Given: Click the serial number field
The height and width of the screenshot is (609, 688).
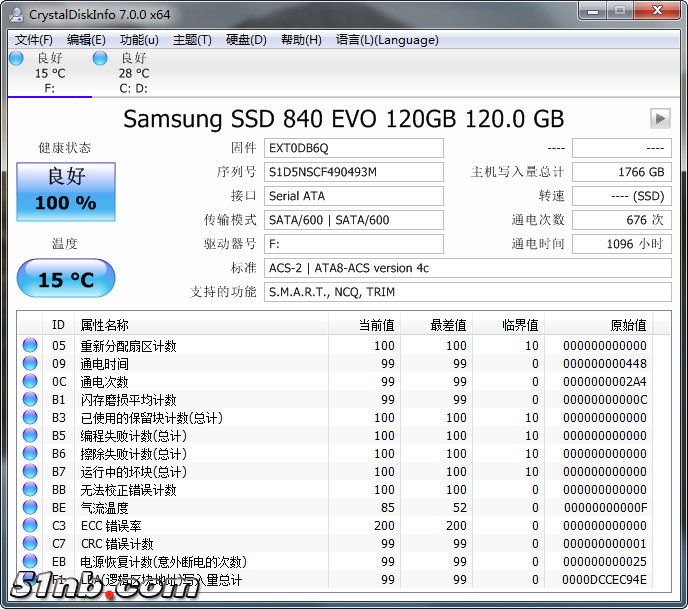Looking at the screenshot, I should point(353,172).
